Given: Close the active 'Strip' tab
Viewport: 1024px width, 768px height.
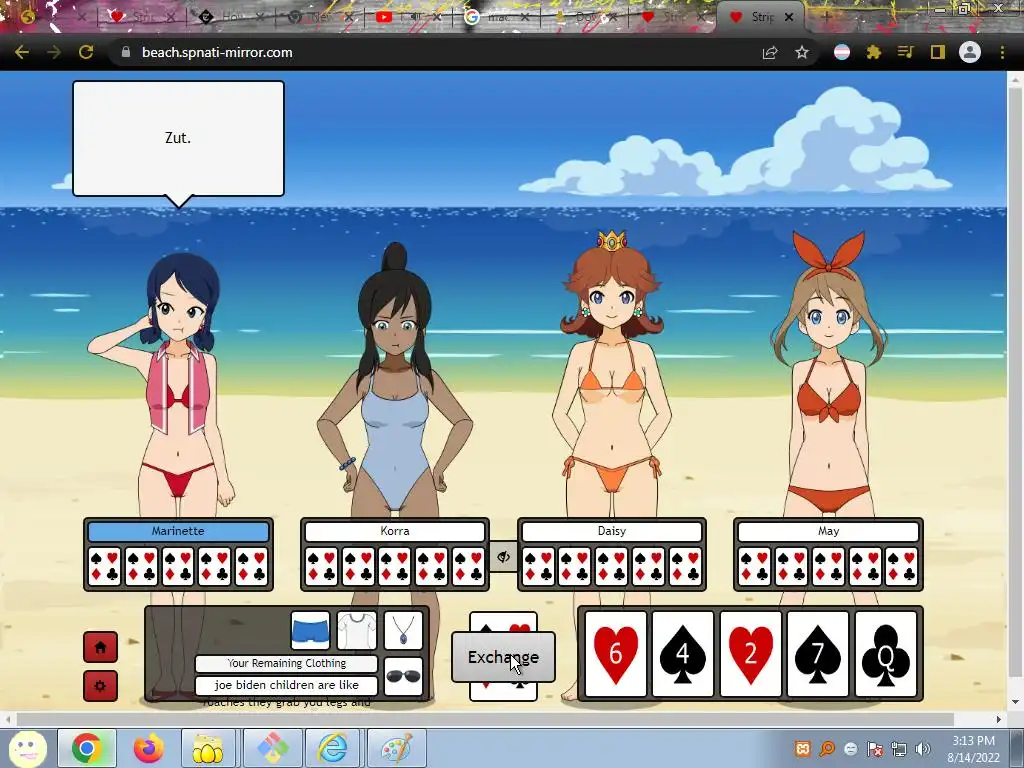Looking at the screenshot, I should (789, 17).
